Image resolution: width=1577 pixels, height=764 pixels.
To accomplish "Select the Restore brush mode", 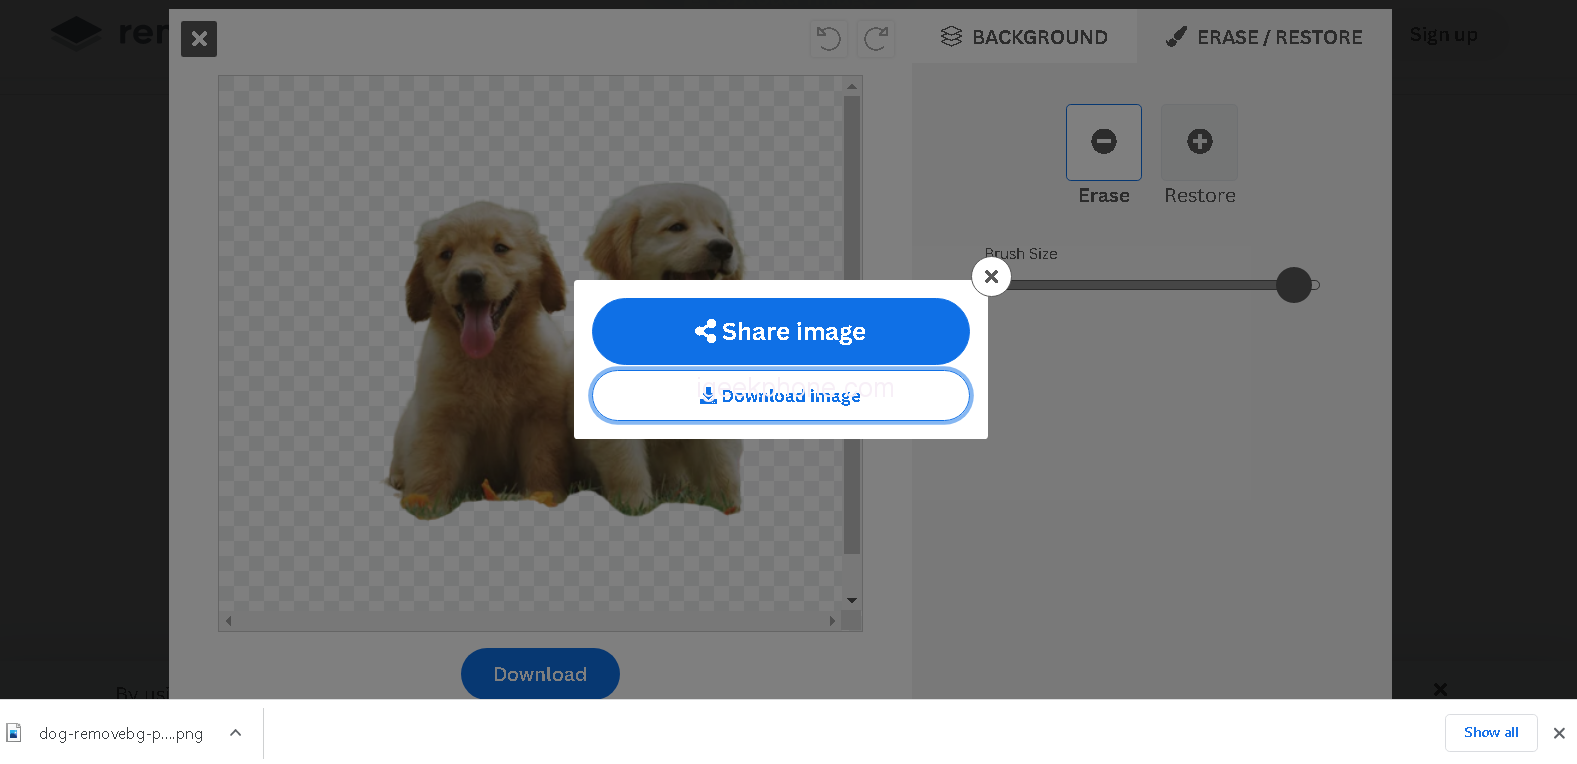I will pyautogui.click(x=1199, y=142).
